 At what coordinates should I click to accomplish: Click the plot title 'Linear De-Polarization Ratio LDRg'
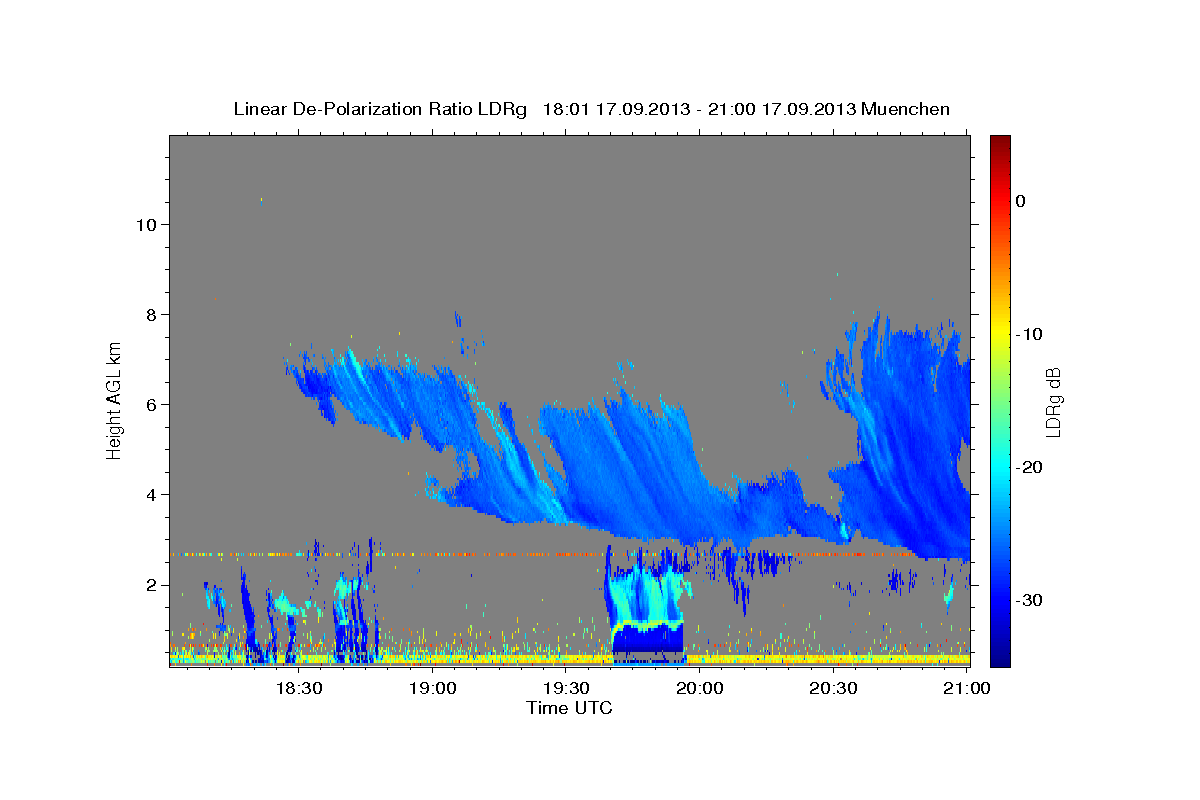[x=379, y=109]
